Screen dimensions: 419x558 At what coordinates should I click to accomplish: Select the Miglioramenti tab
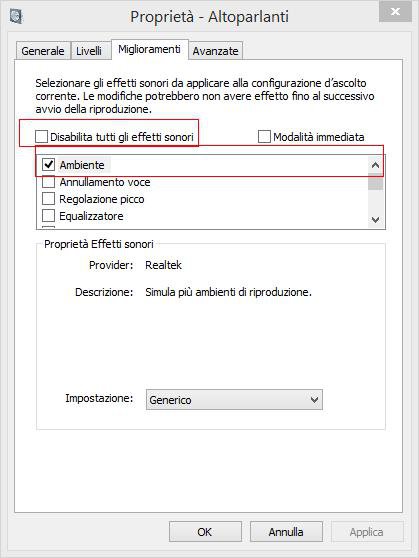[x=149, y=49]
